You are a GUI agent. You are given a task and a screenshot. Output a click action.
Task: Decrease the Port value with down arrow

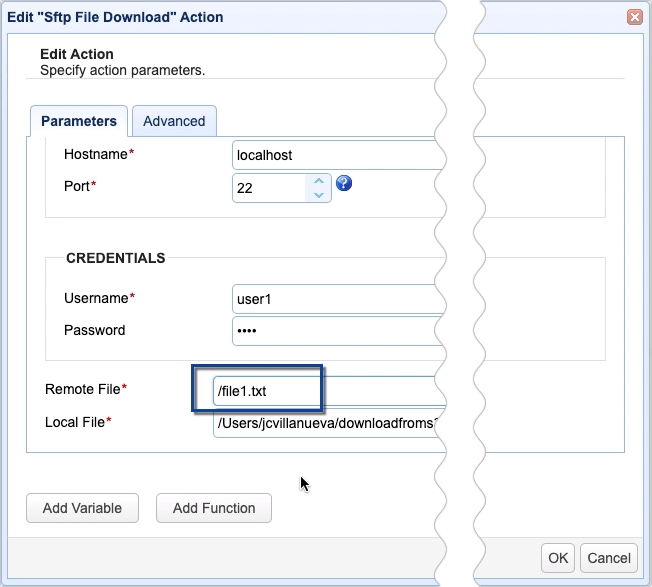click(319, 195)
